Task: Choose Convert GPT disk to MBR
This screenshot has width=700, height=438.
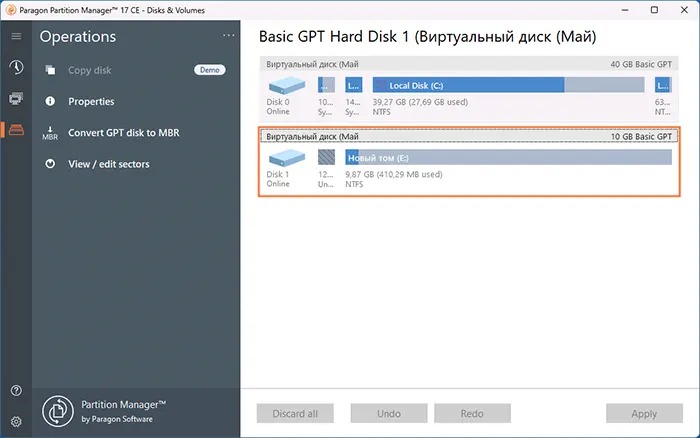Action: coord(124,133)
